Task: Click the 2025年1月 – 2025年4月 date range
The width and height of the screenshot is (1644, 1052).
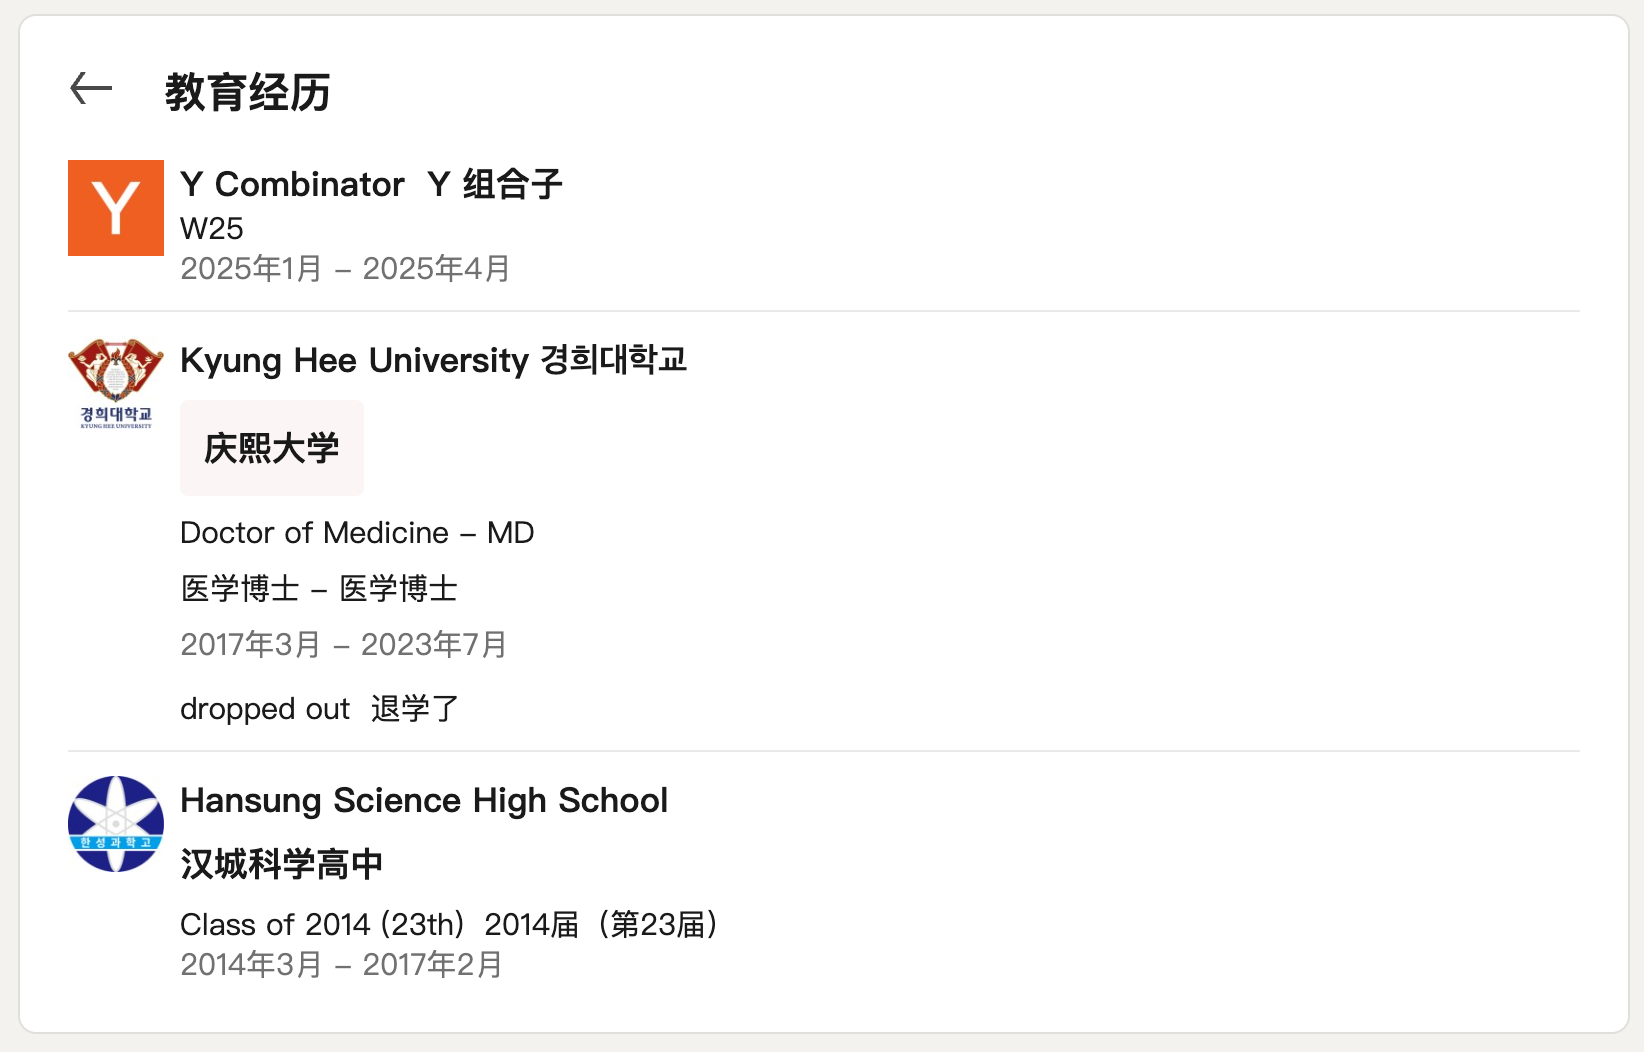Action: point(345,269)
